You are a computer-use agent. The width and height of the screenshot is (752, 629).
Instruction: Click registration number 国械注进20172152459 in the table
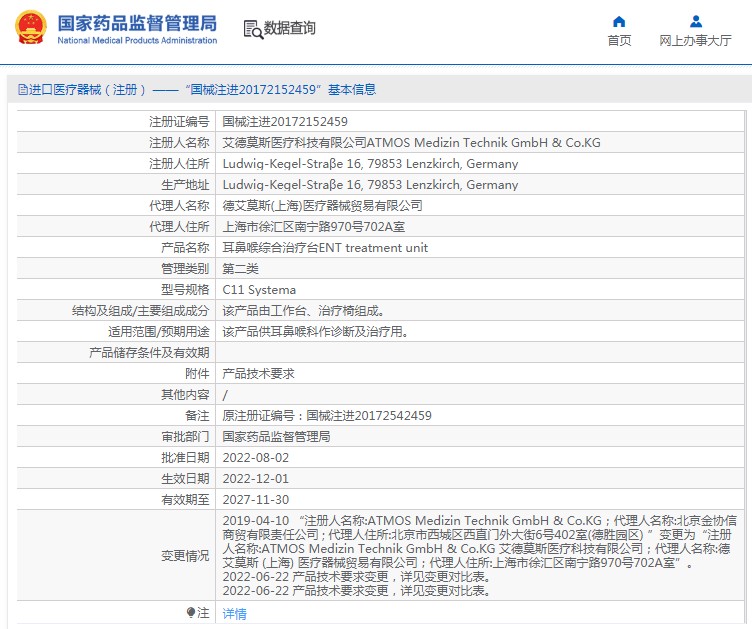click(x=285, y=122)
